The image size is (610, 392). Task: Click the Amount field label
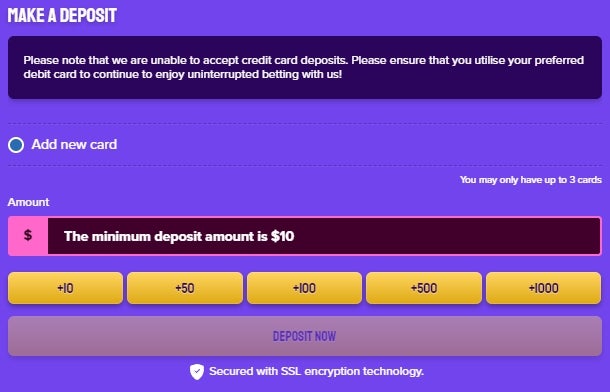(x=28, y=202)
